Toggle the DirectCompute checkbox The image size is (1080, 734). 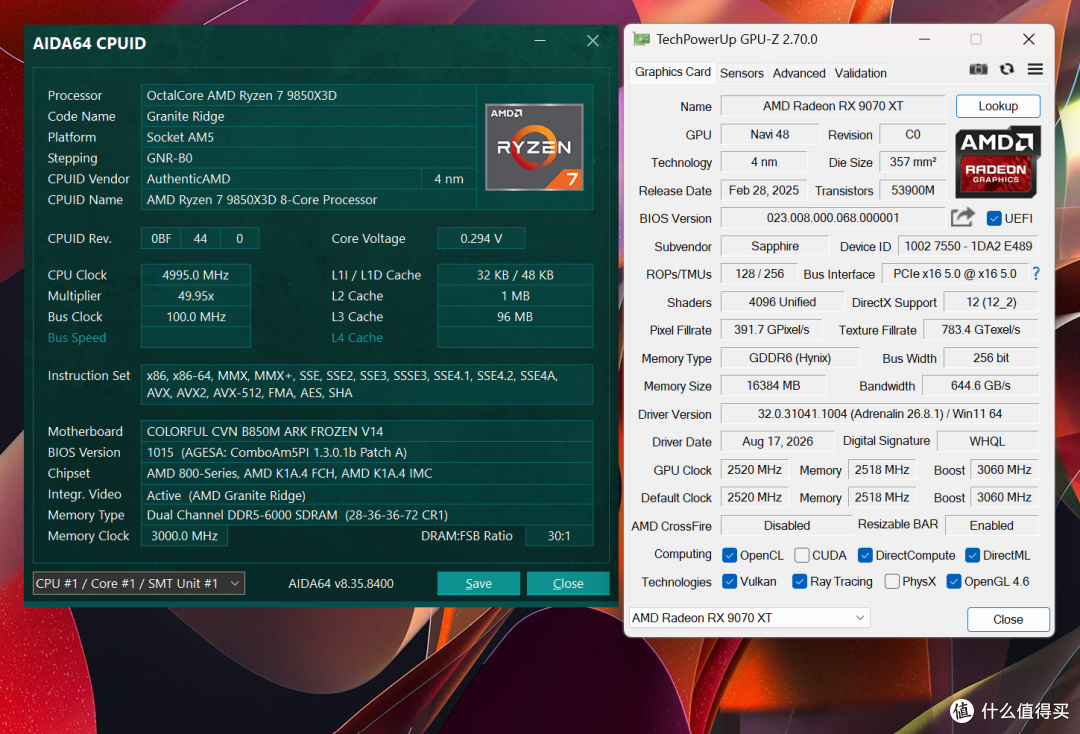pyautogui.click(x=866, y=555)
